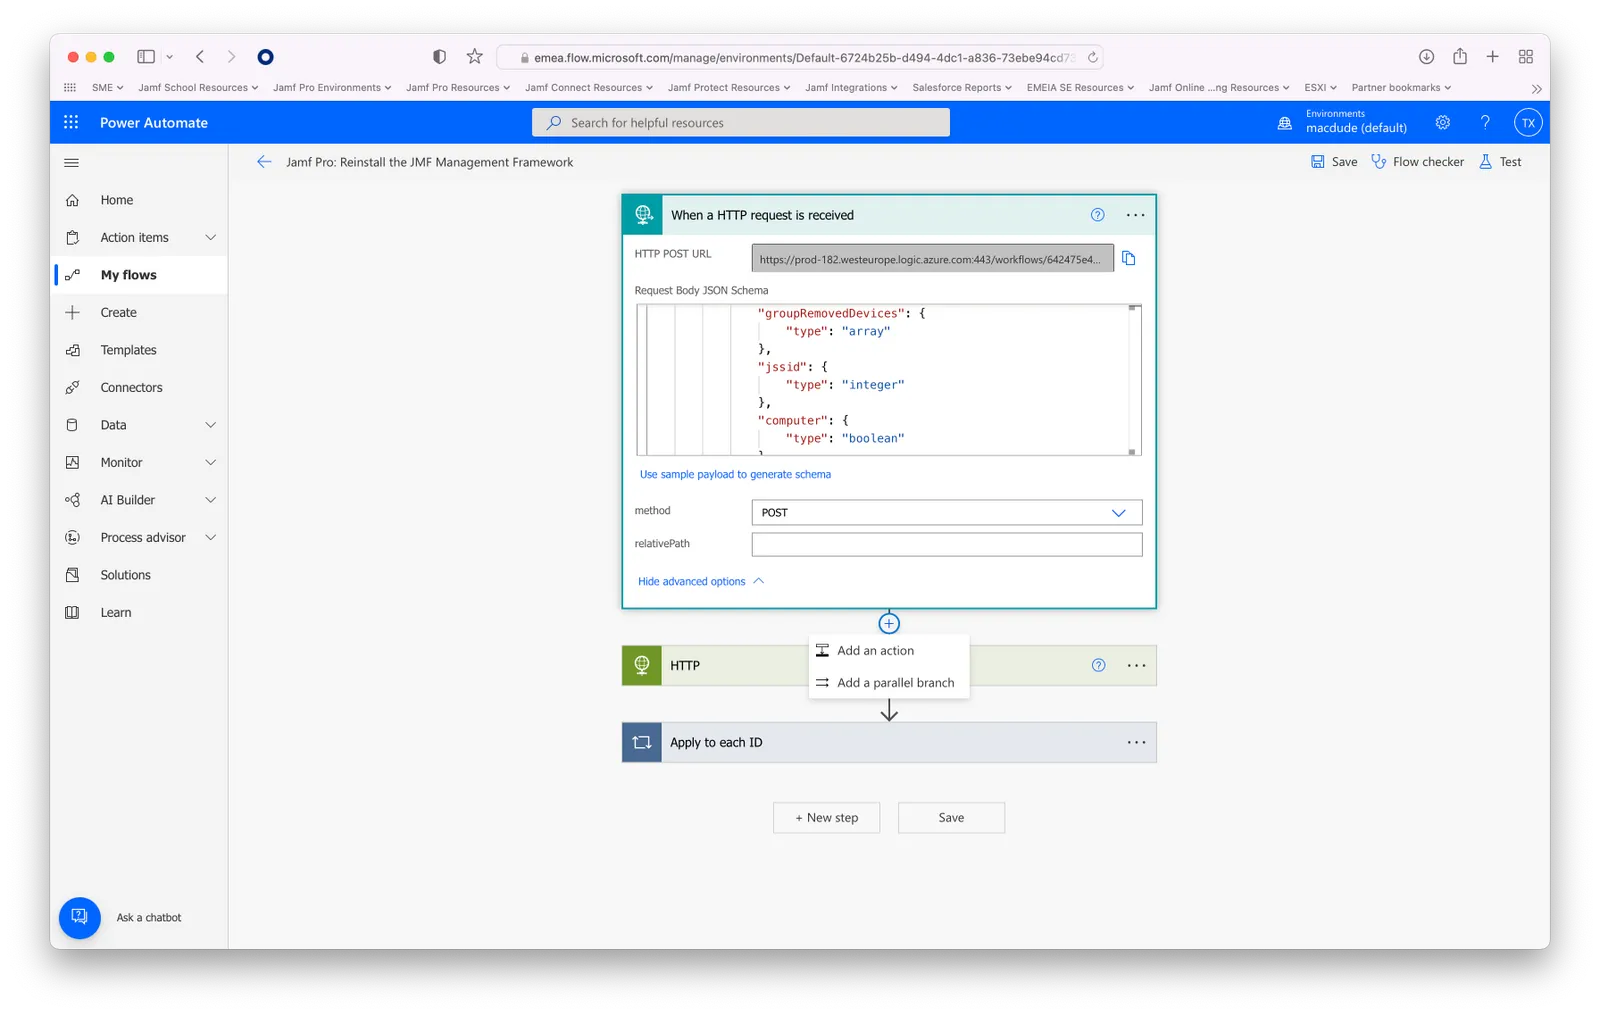This screenshot has height=1015, width=1600.
Task: Open the settings gear in header
Action: coord(1442,122)
